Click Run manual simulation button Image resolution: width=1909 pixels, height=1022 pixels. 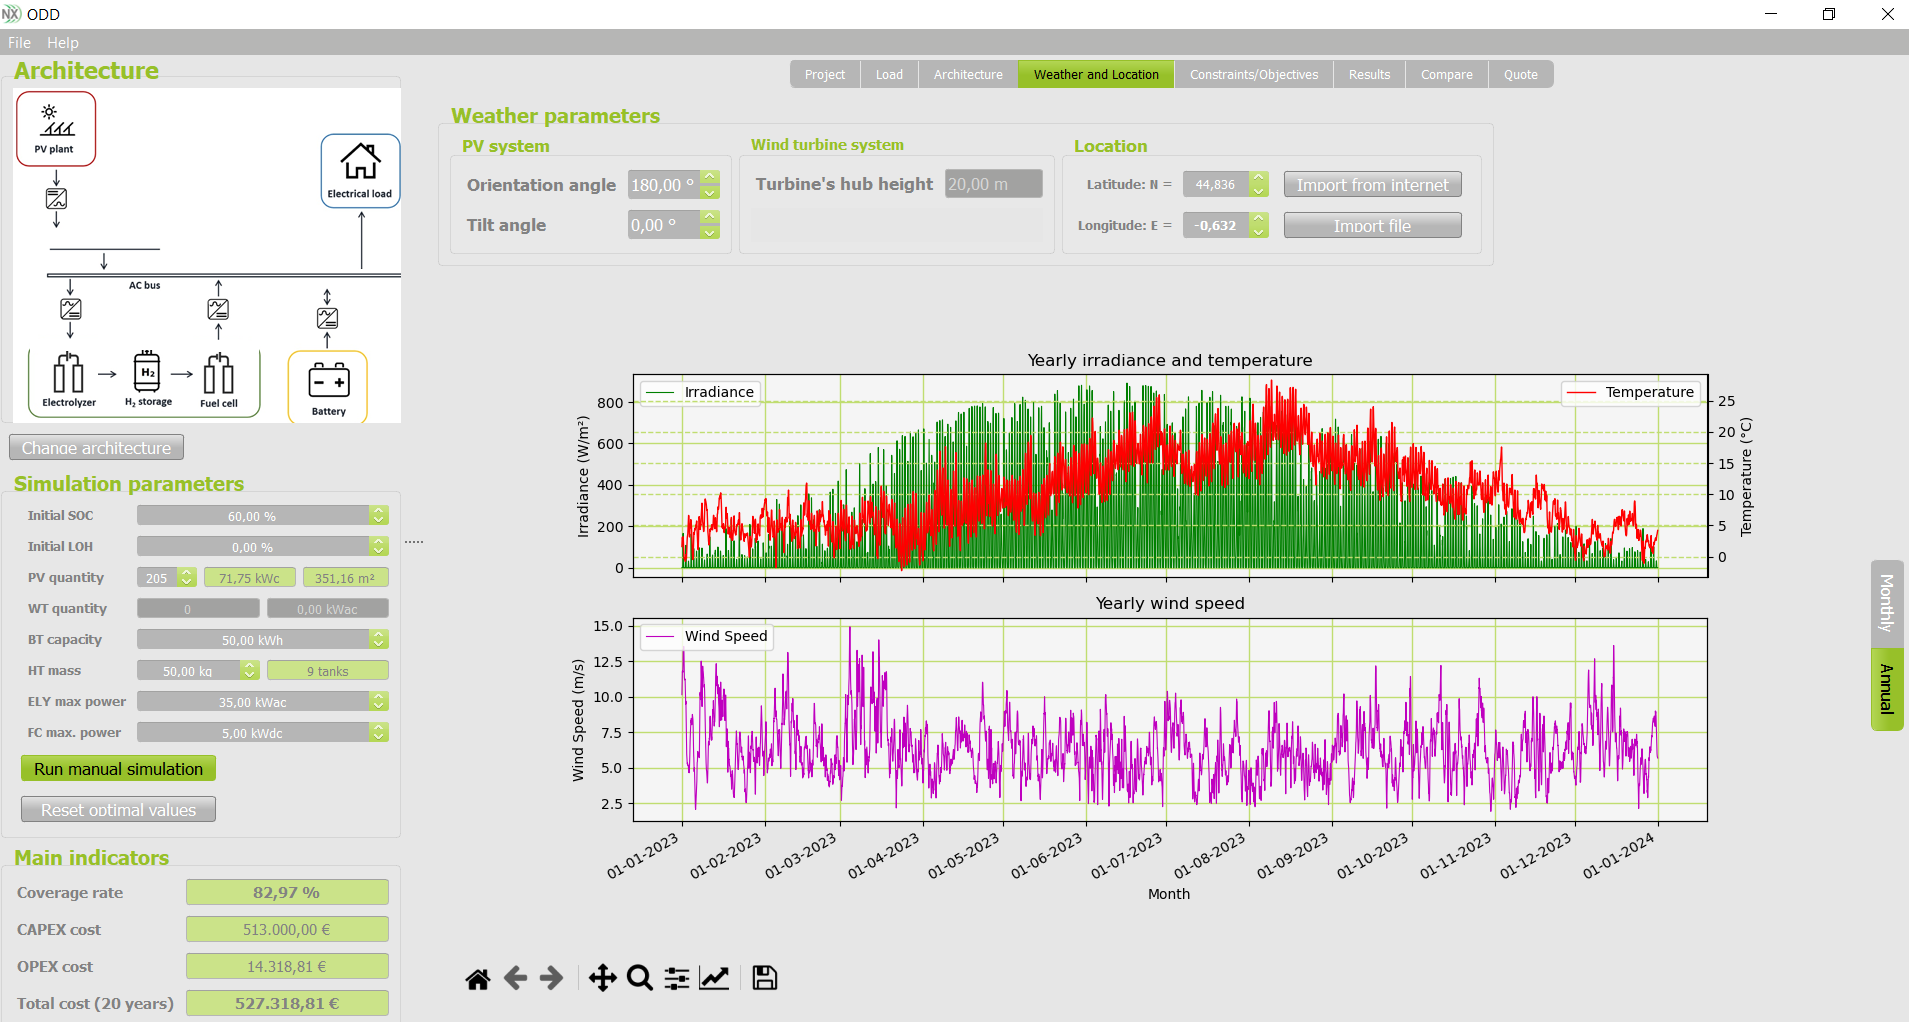pos(118,769)
